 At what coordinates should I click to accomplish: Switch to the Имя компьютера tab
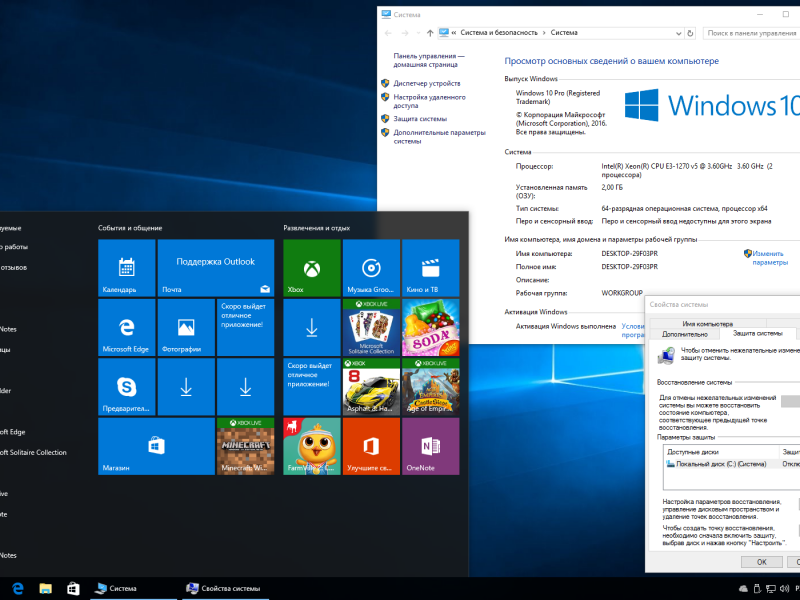coord(707,323)
